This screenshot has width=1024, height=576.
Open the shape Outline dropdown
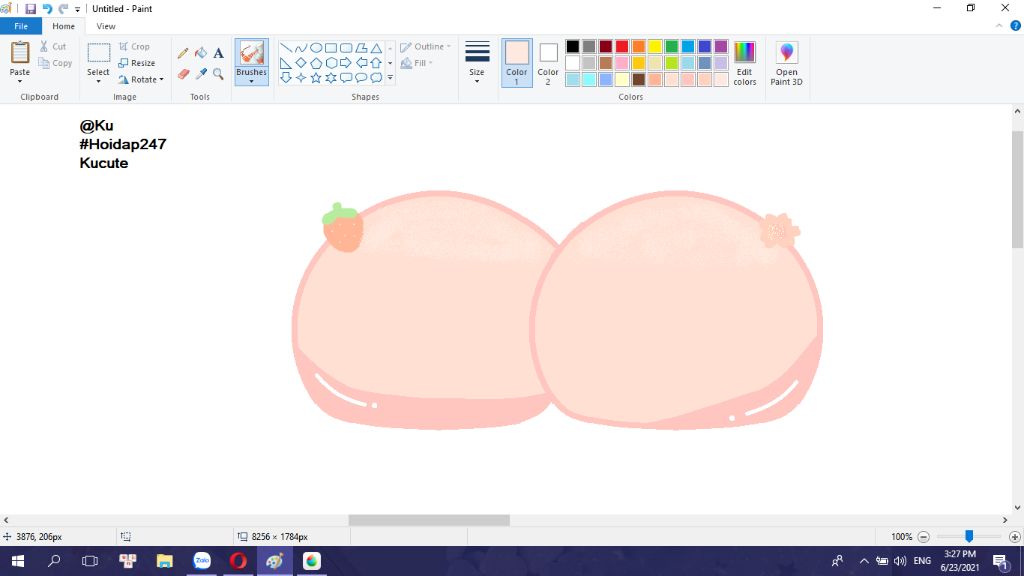coord(425,47)
